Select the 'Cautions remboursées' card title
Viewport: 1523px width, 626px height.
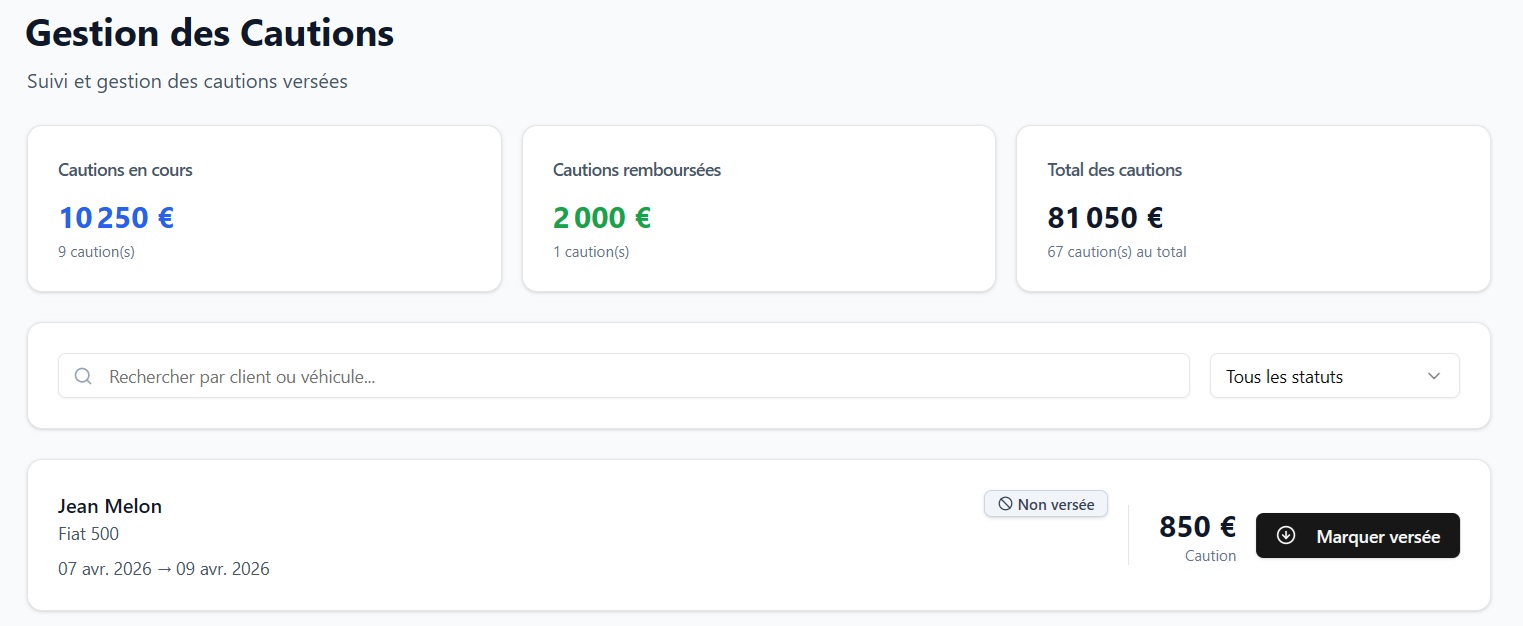point(637,170)
